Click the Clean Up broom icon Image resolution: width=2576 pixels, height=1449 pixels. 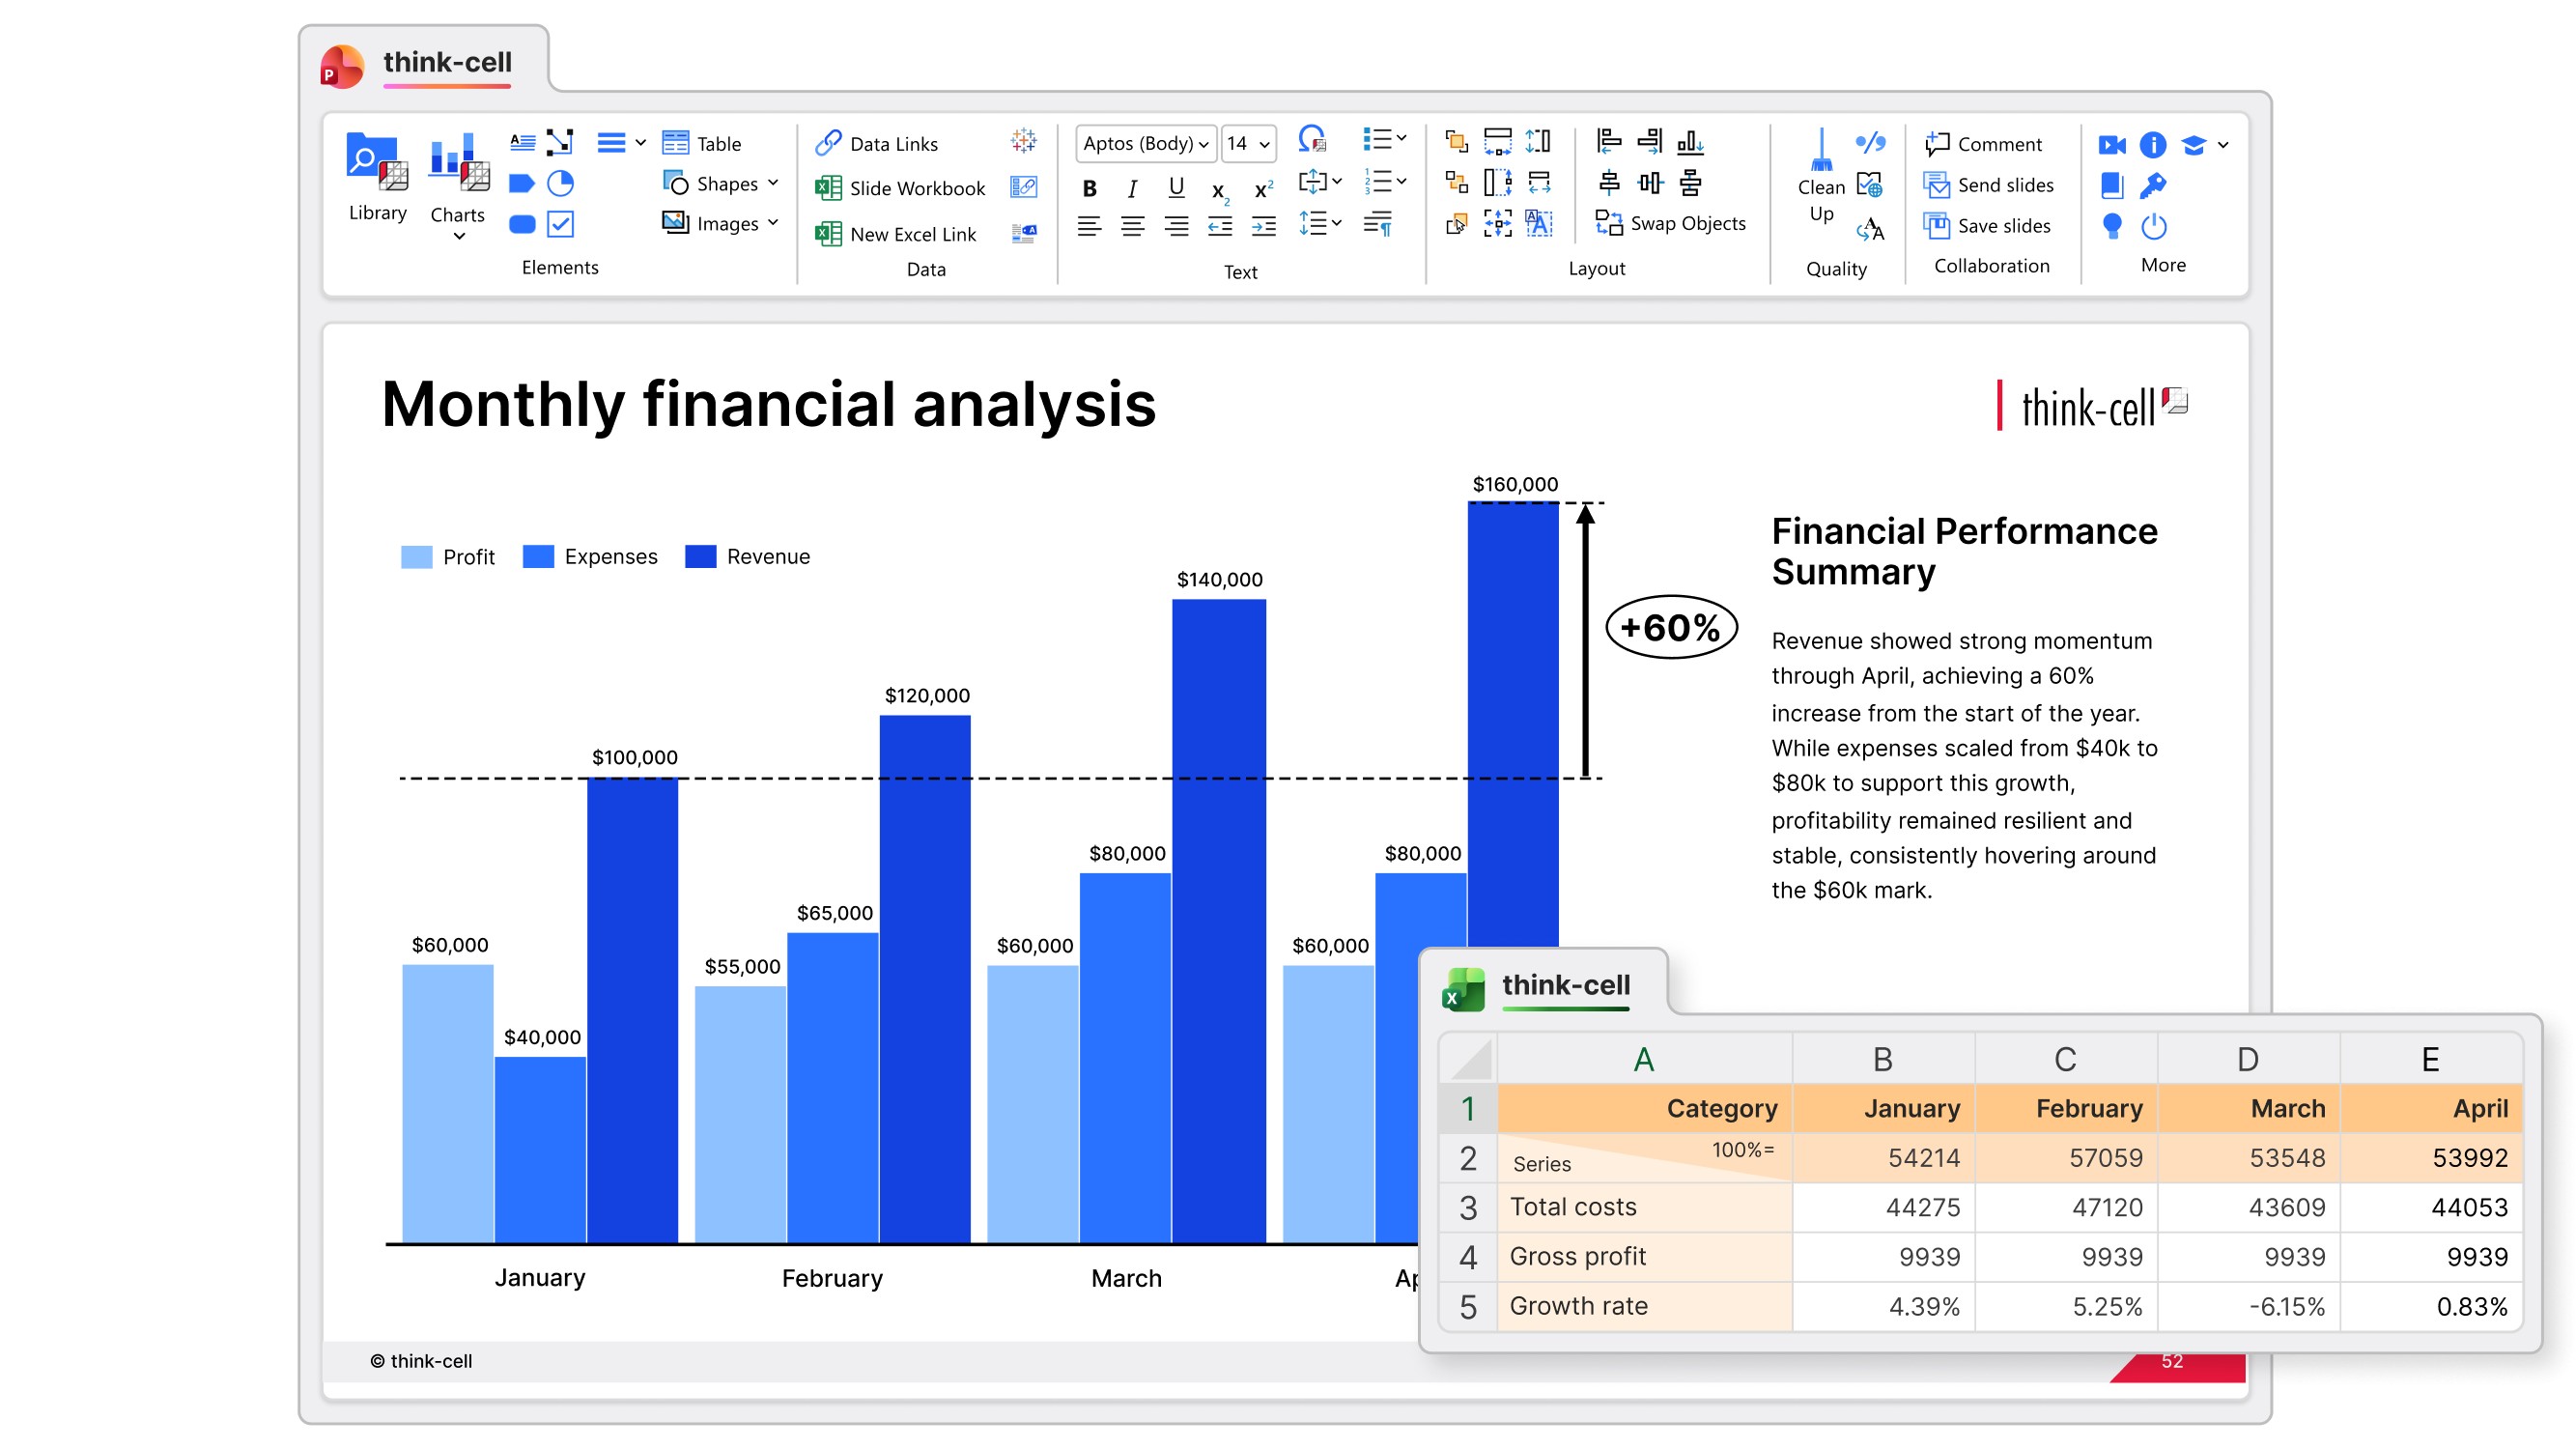point(1821,152)
